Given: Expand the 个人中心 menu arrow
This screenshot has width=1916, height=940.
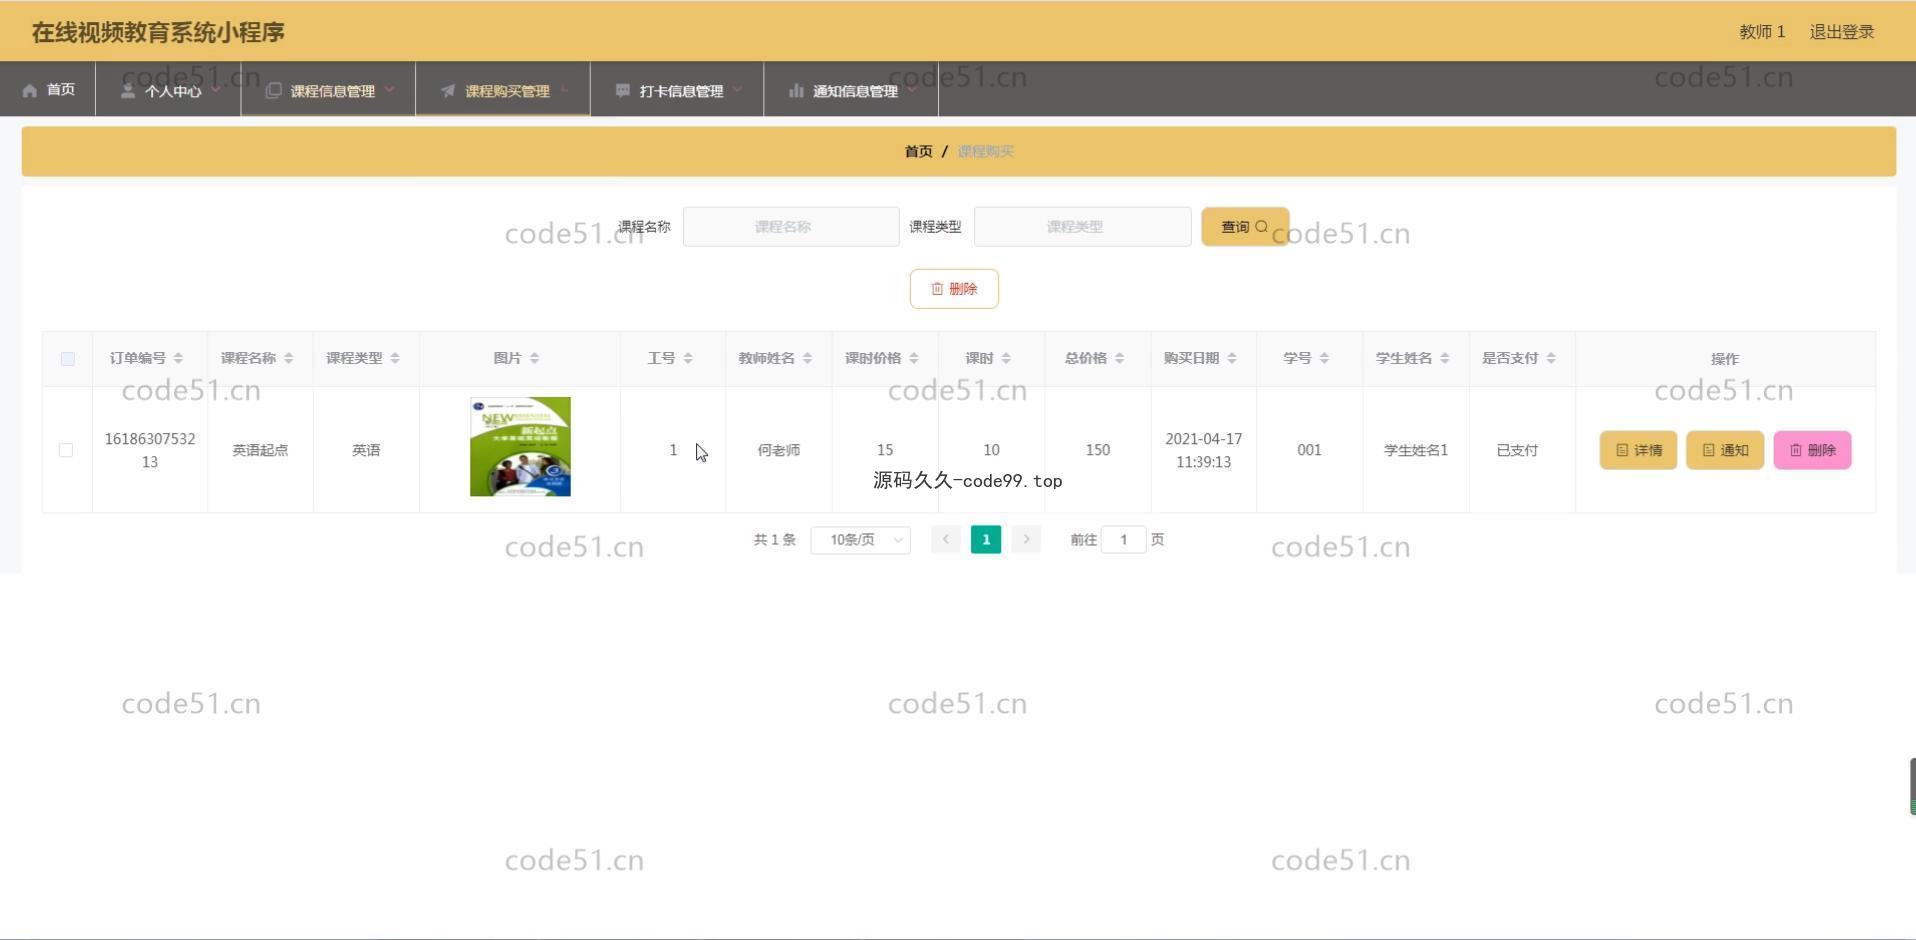Looking at the screenshot, I should point(215,90).
